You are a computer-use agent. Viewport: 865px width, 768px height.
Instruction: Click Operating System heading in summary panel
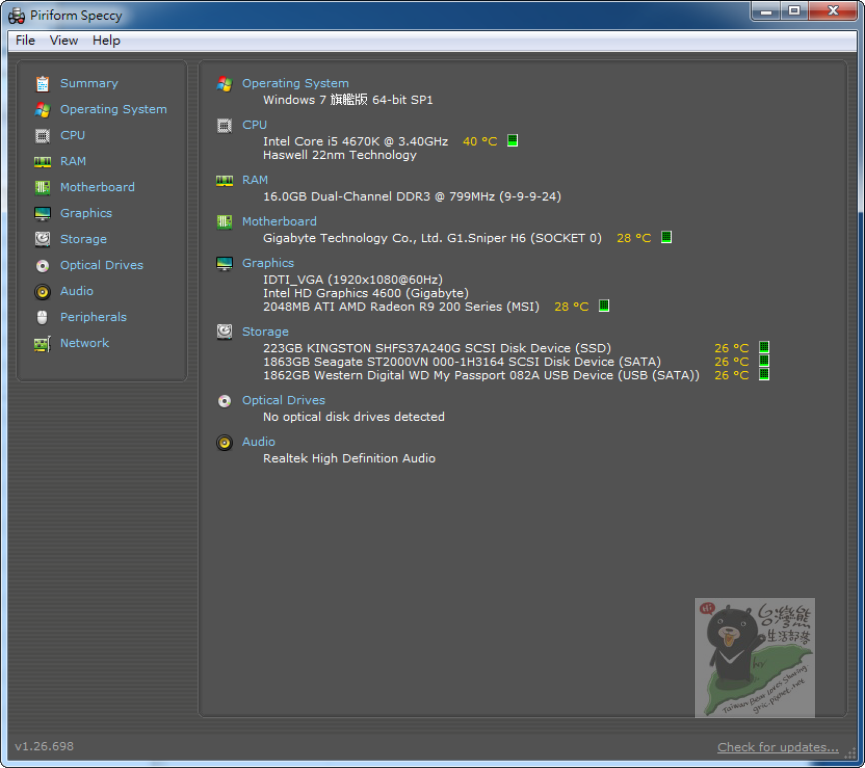click(x=295, y=83)
